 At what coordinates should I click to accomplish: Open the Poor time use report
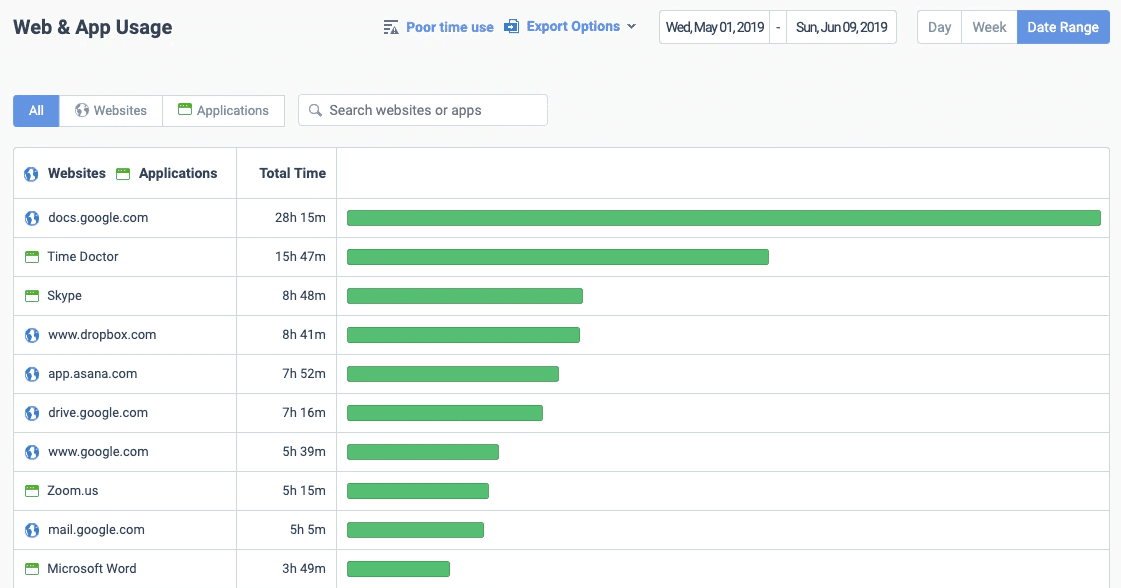(449, 27)
